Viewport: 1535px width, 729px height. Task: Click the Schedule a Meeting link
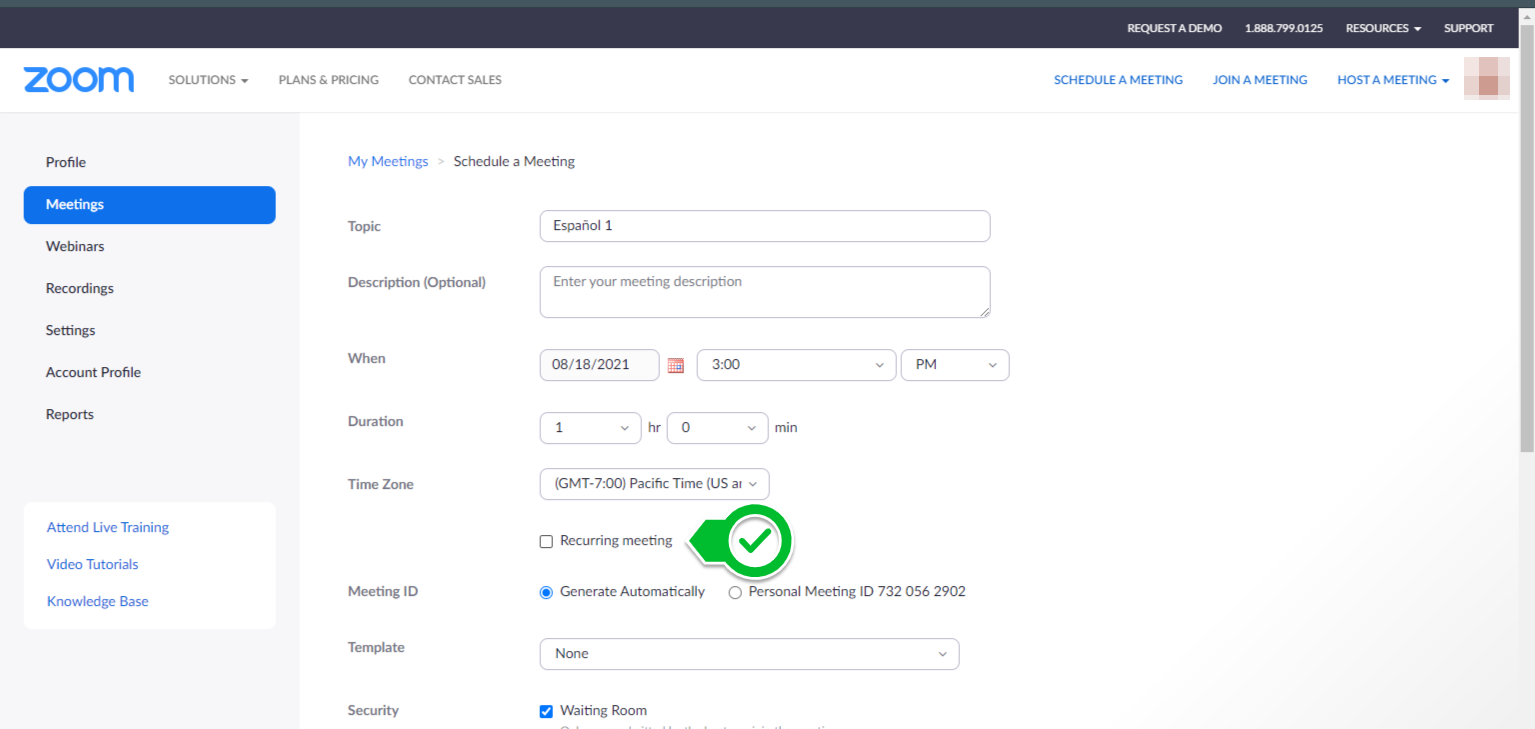point(1118,80)
